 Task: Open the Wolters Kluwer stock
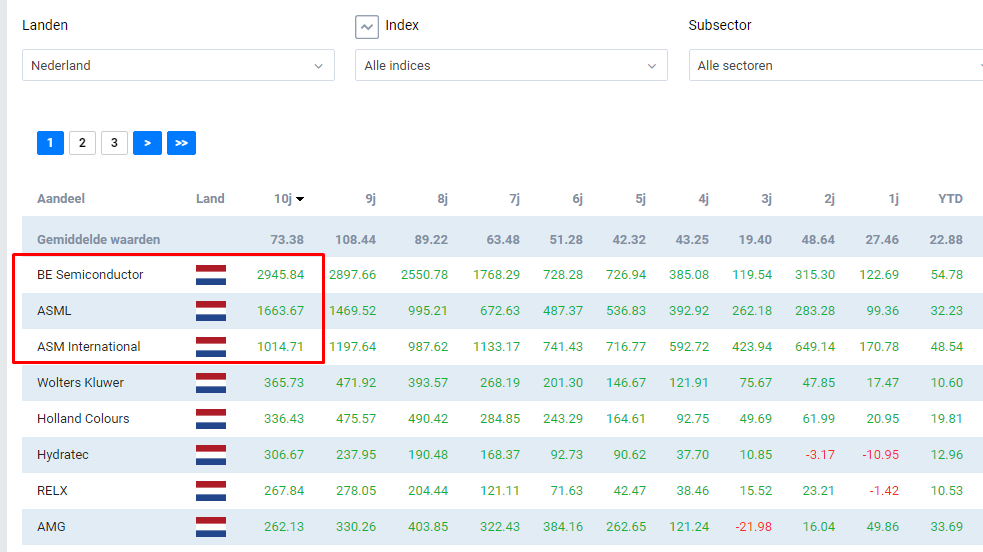[x=80, y=383]
